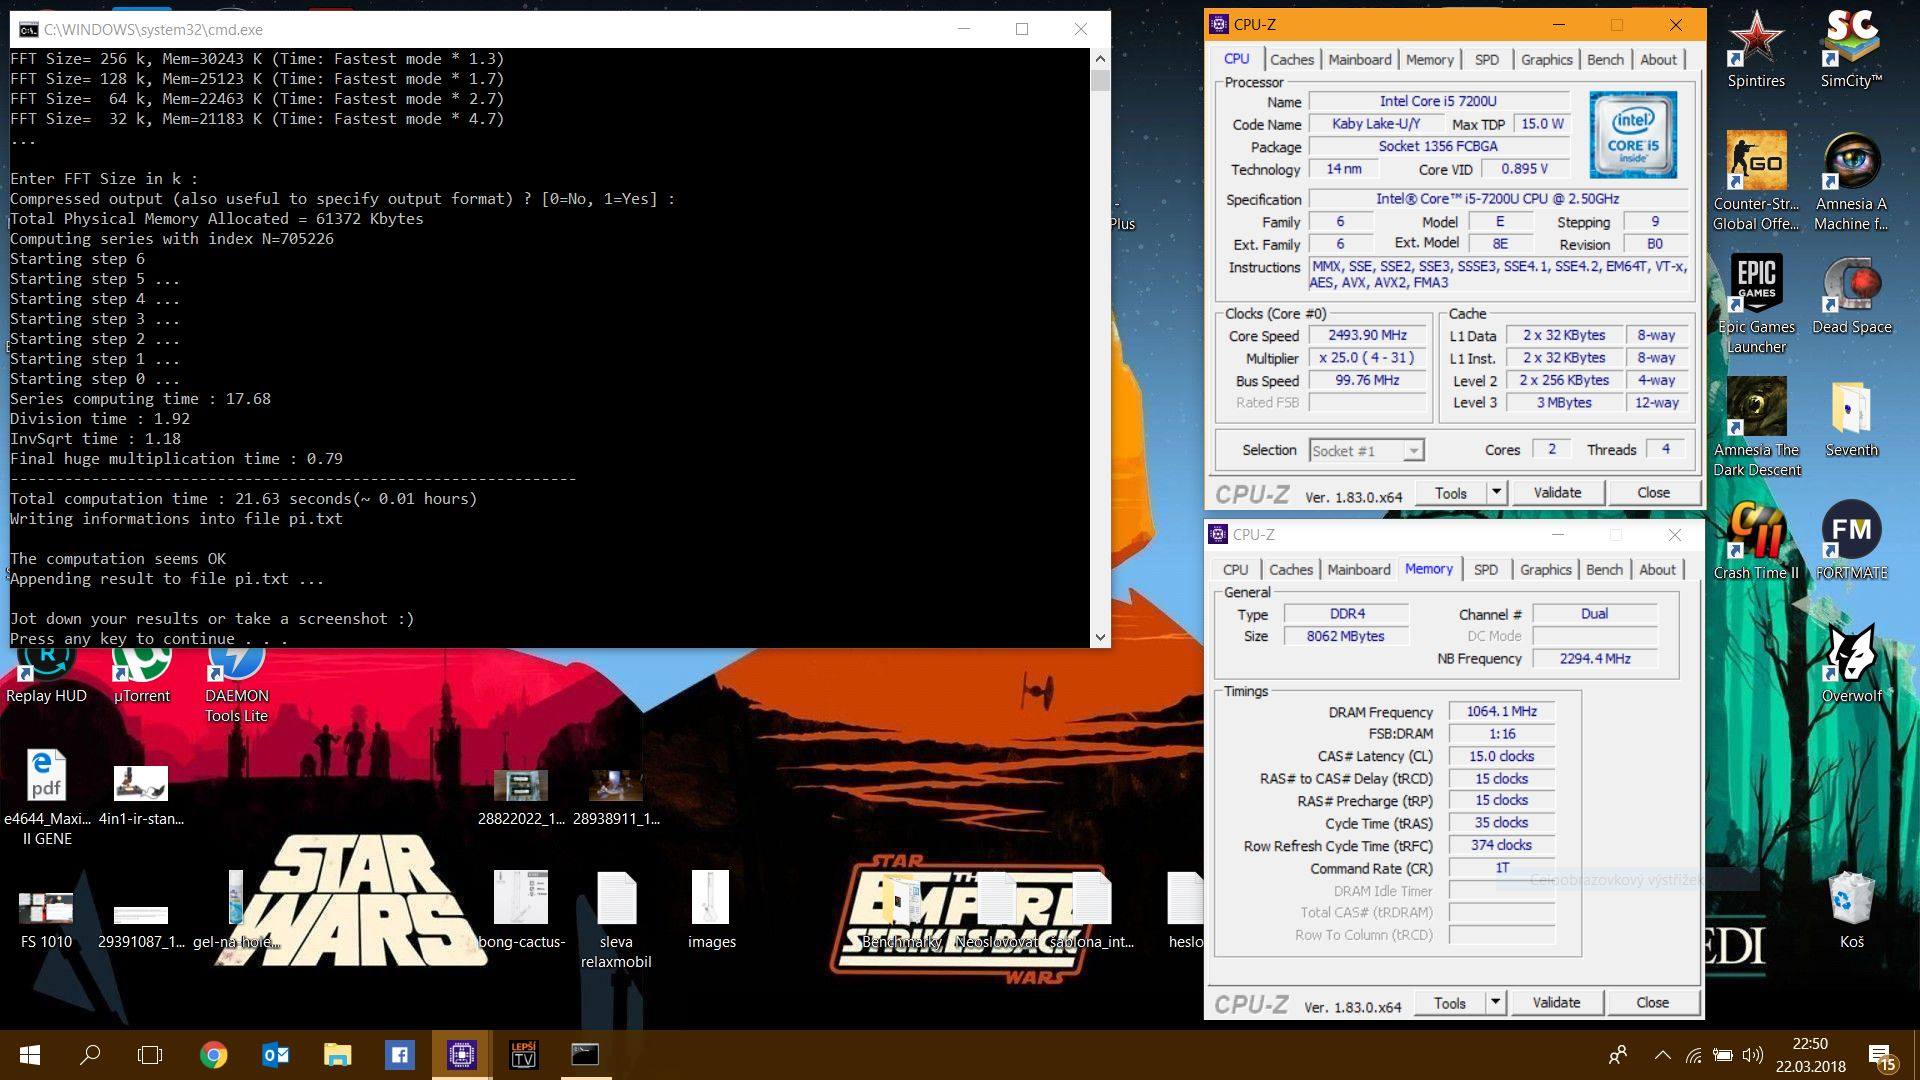
Task: Open the battery status tray icon
Action: click(1722, 1055)
